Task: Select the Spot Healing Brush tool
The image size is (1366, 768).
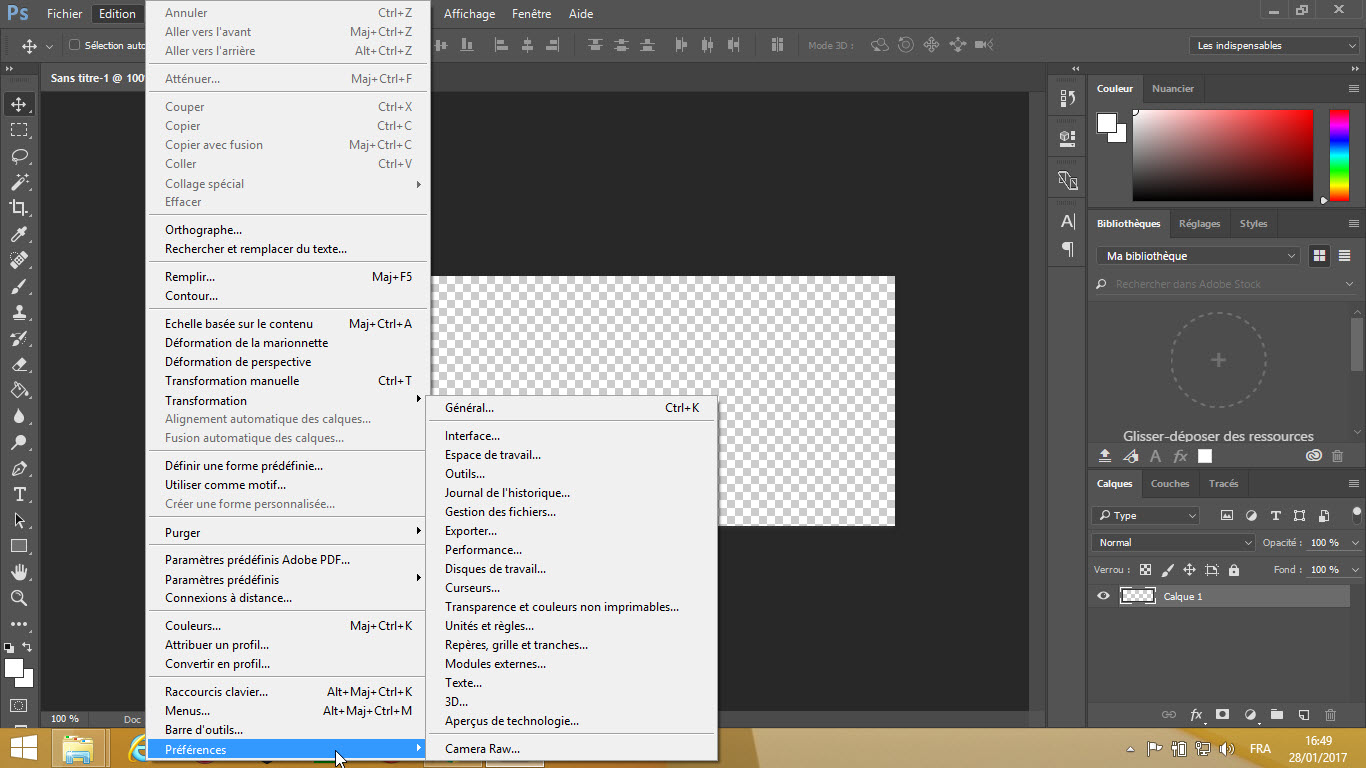Action: pos(19,260)
